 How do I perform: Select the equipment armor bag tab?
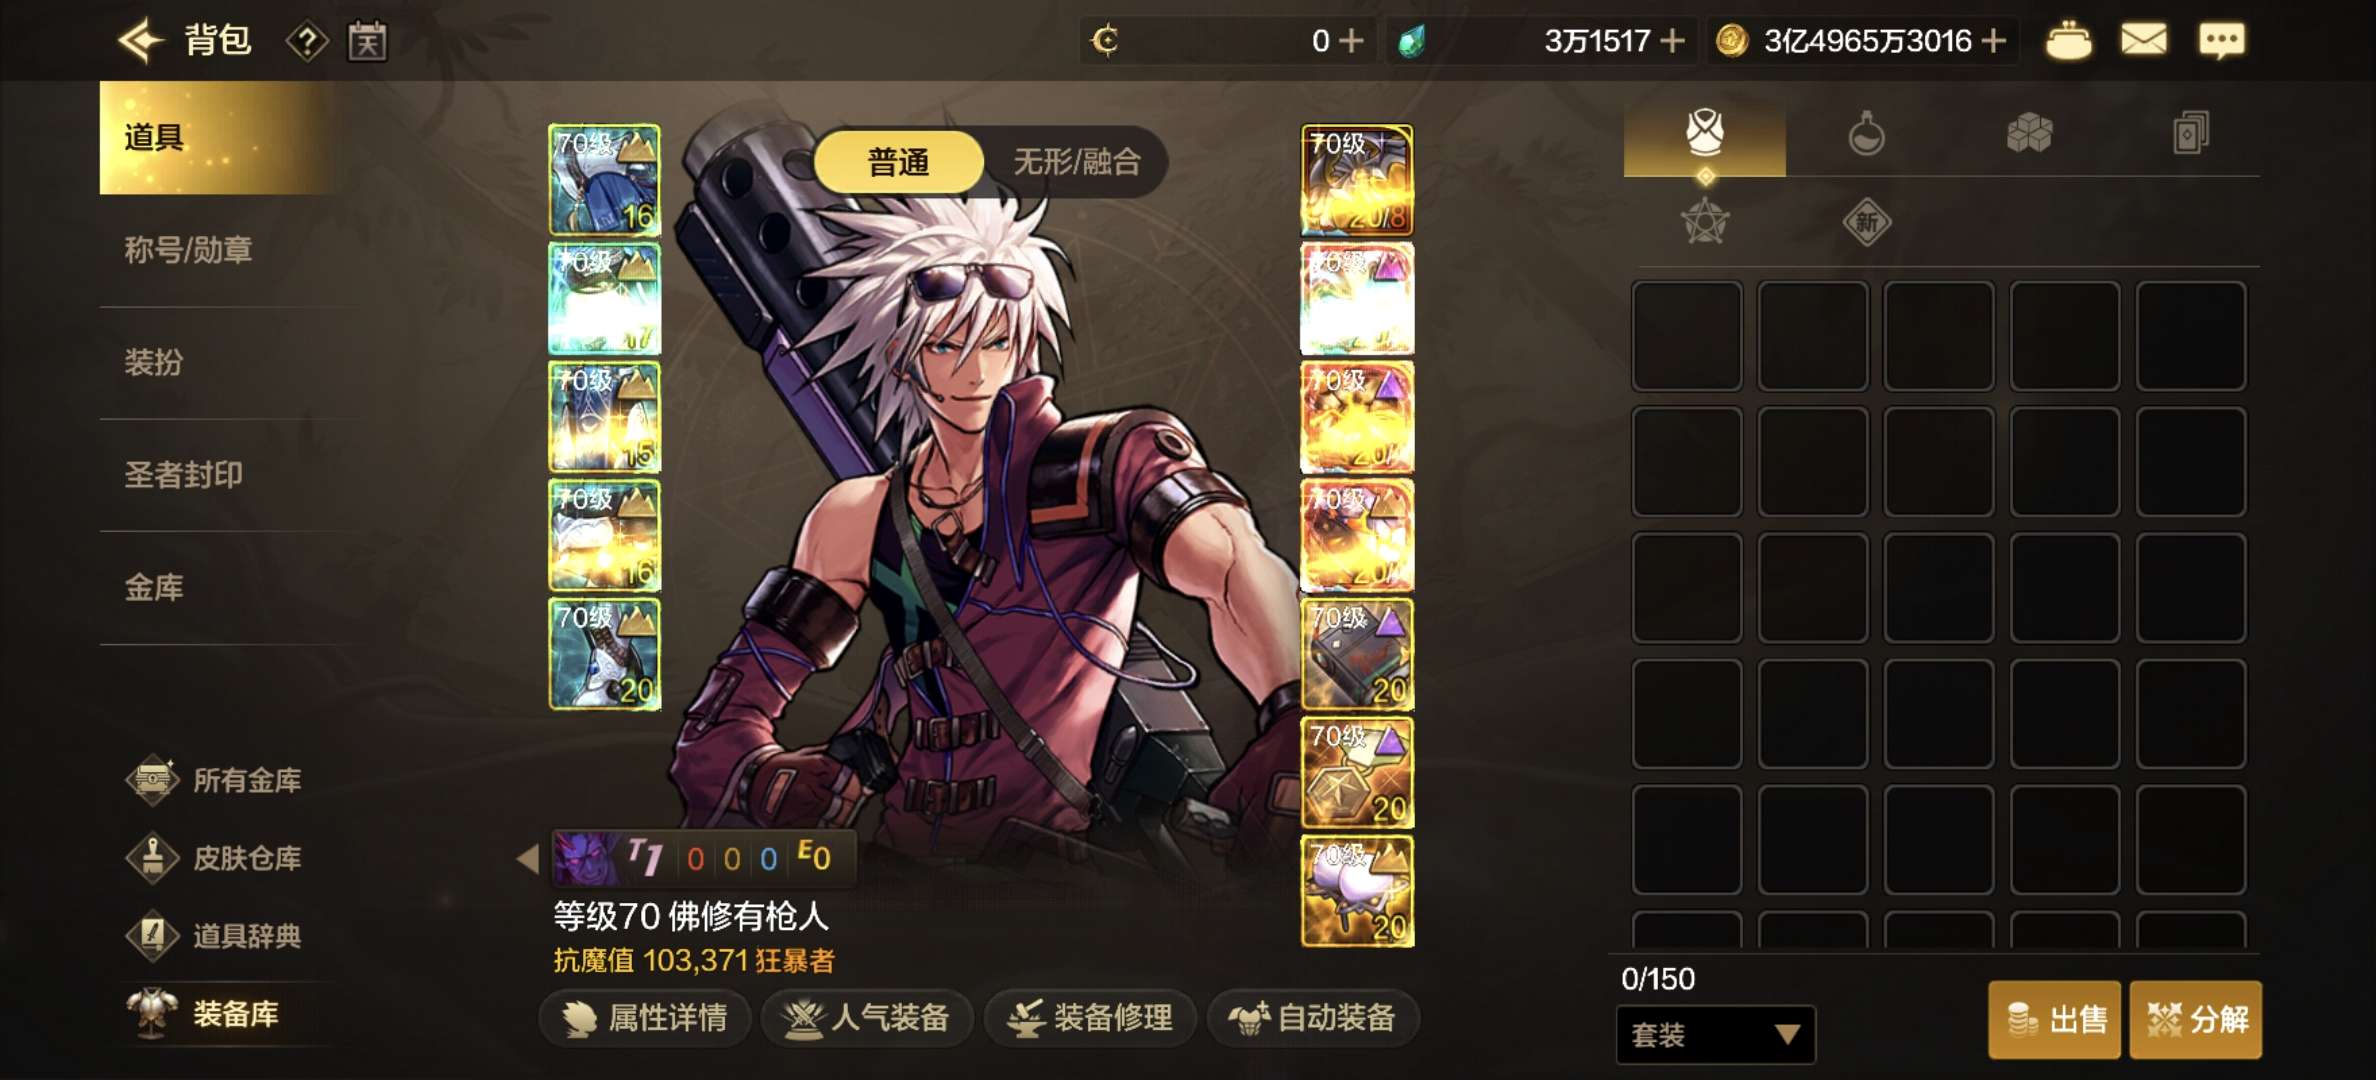pos(1705,132)
